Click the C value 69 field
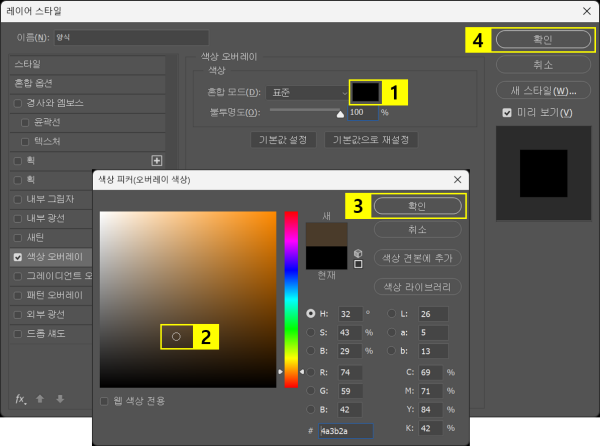600x446 pixels. coord(430,373)
